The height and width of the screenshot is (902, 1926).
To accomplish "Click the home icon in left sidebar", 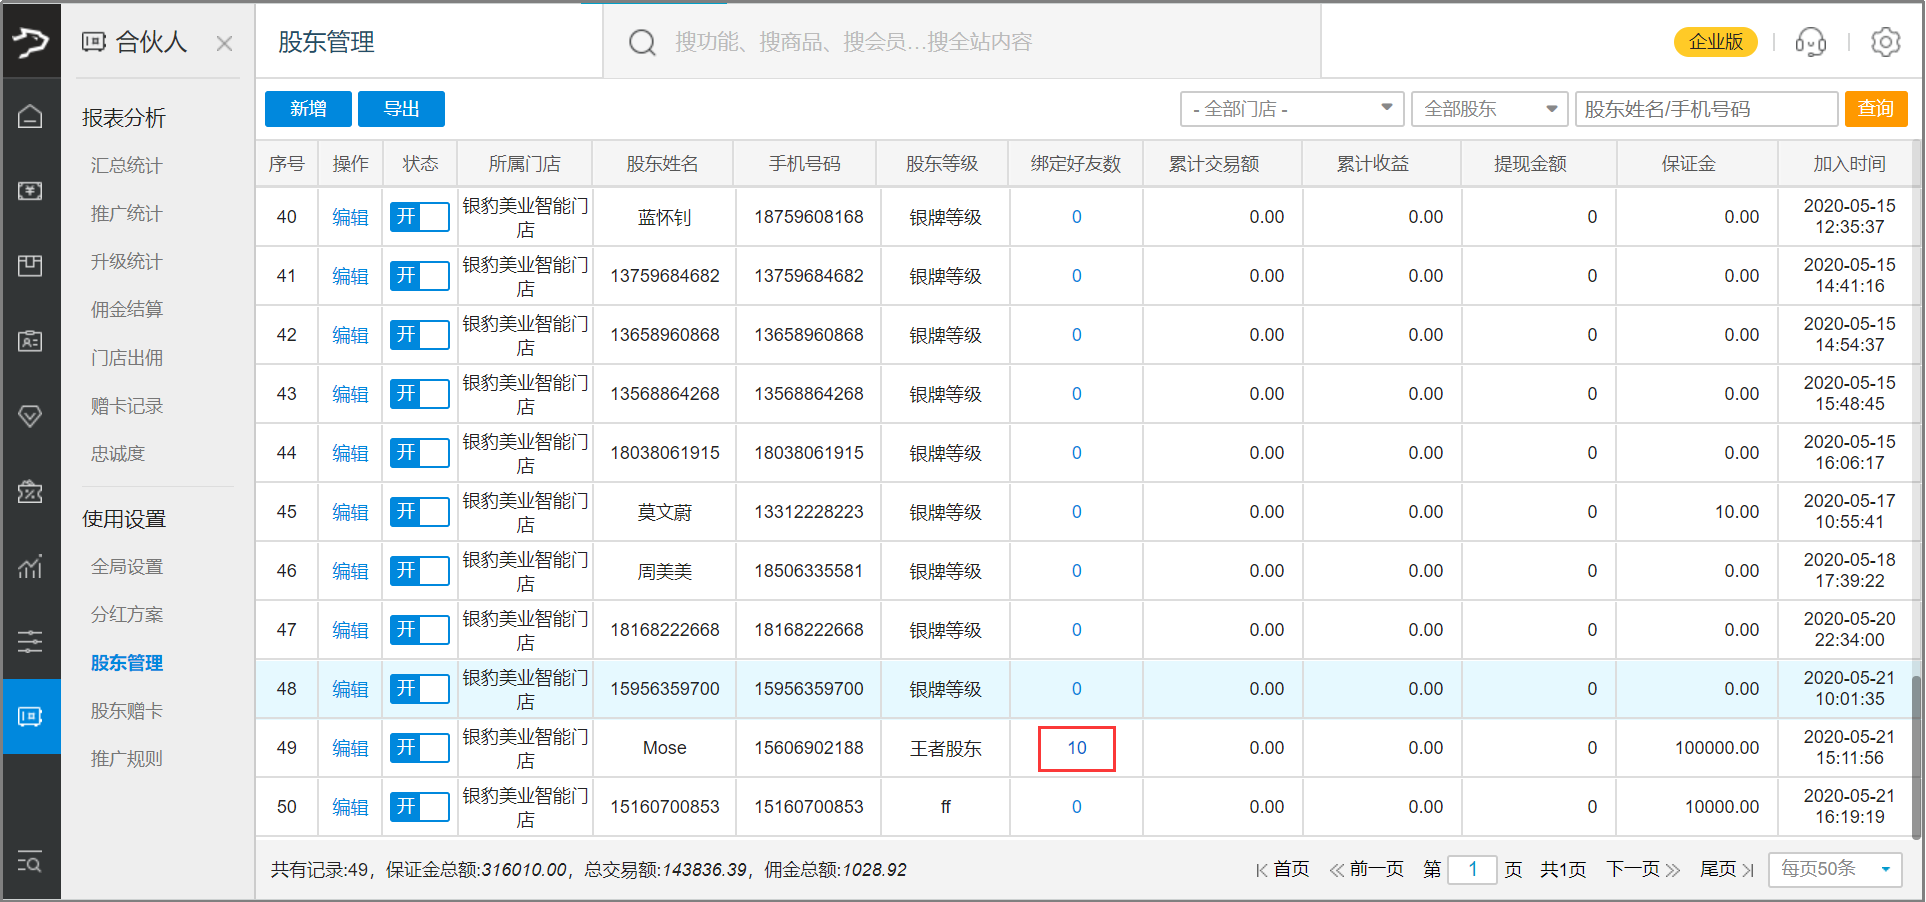I will 30,117.
